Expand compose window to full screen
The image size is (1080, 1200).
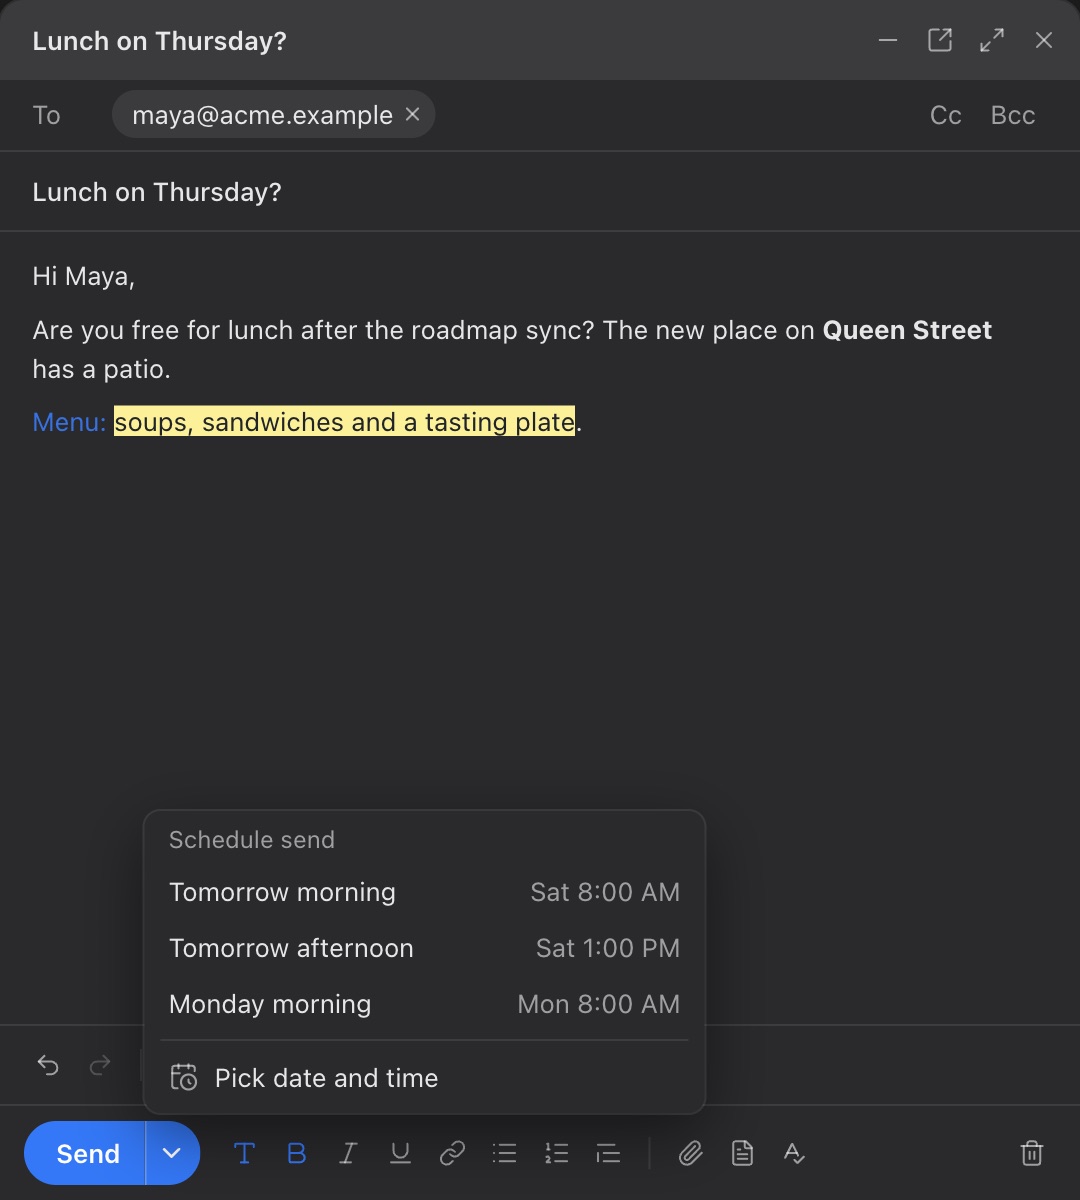tap(992, 40)
